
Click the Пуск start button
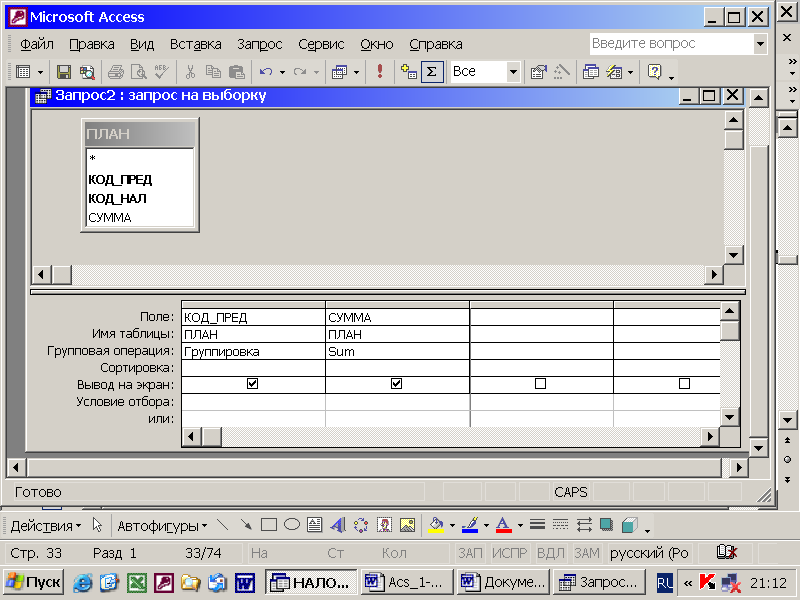(34, 582)
